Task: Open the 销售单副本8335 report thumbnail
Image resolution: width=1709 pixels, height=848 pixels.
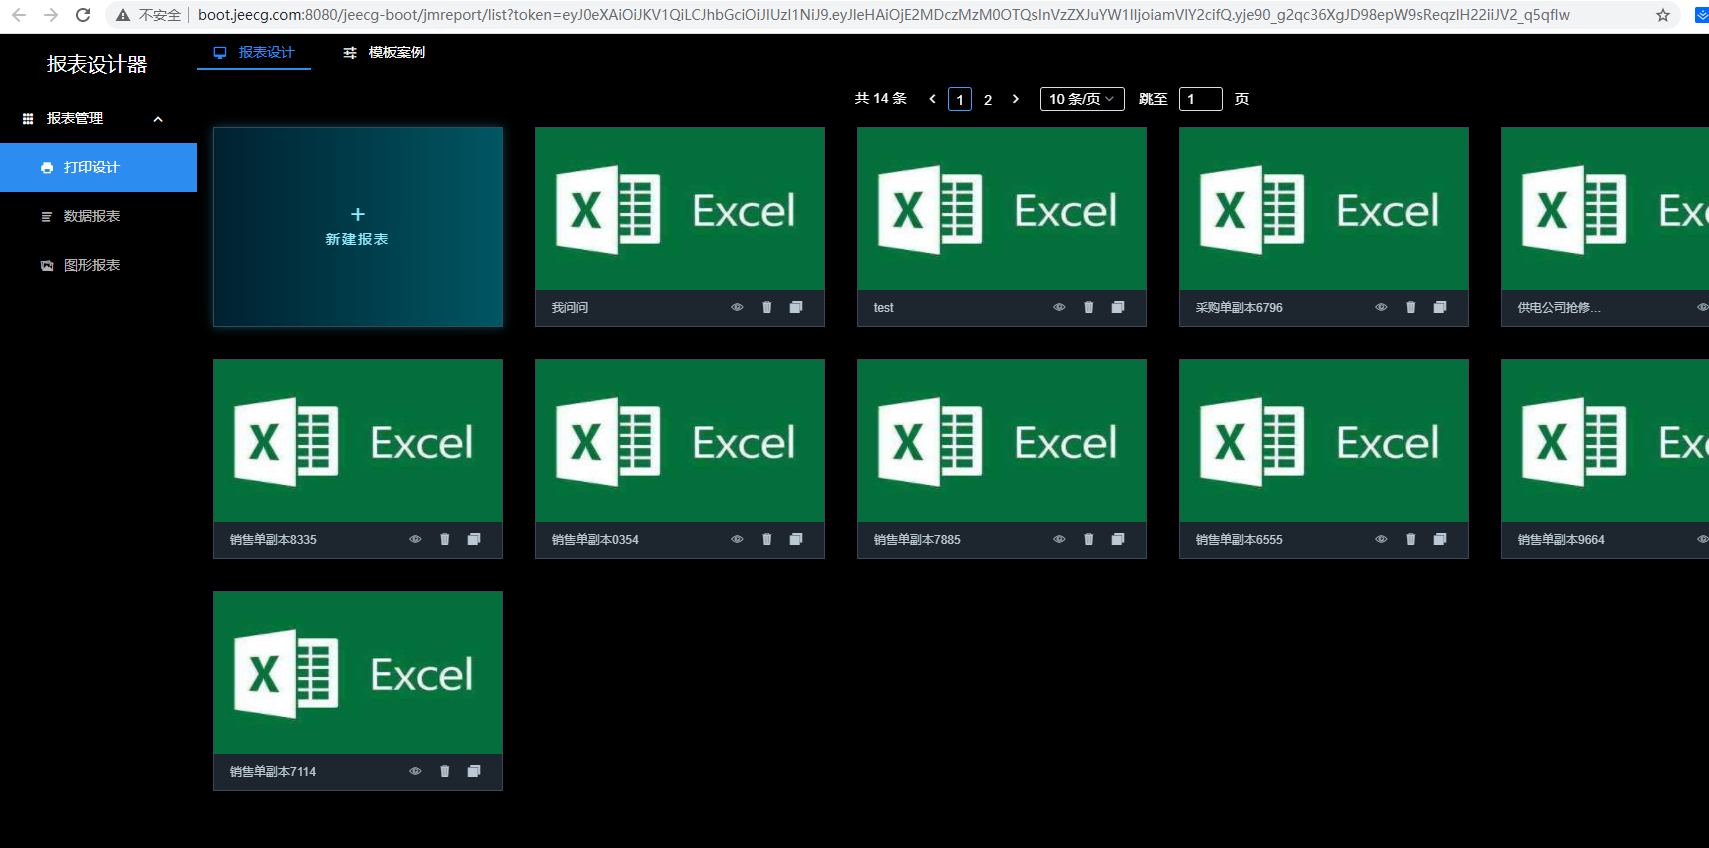Action: (x=358, y=441)
